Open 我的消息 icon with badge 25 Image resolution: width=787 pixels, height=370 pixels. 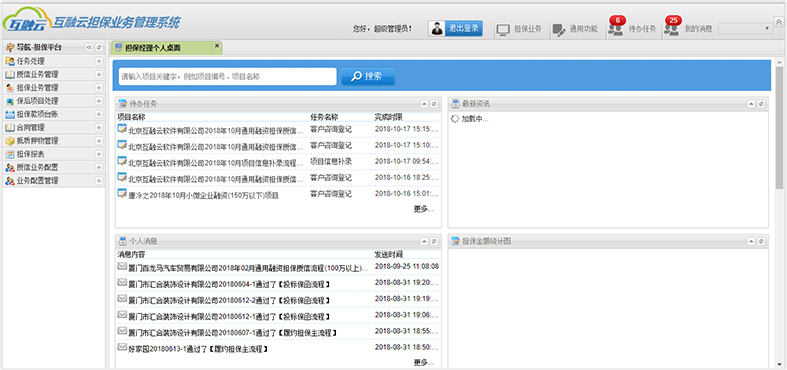tap(671, 28)
